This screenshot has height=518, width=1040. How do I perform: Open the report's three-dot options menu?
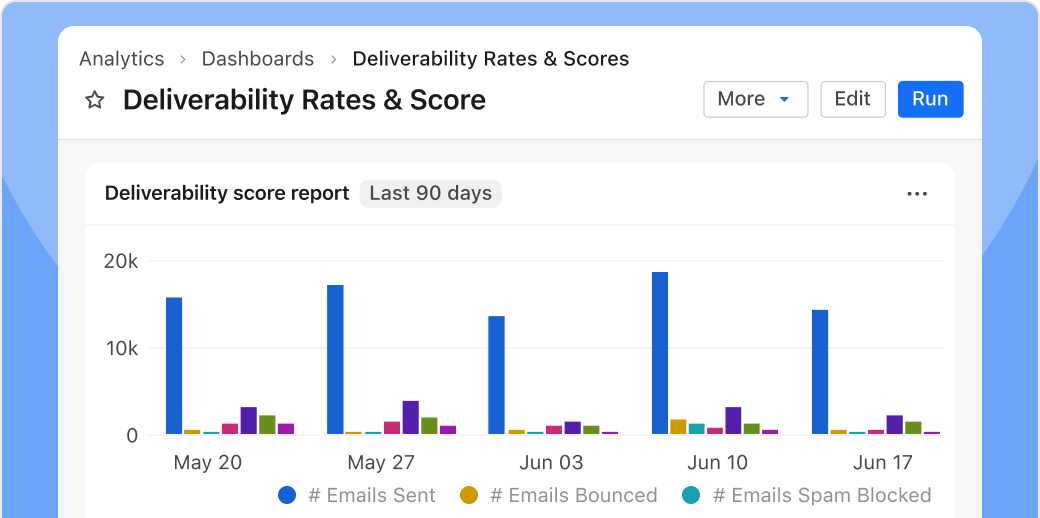(x=917, y=194)
